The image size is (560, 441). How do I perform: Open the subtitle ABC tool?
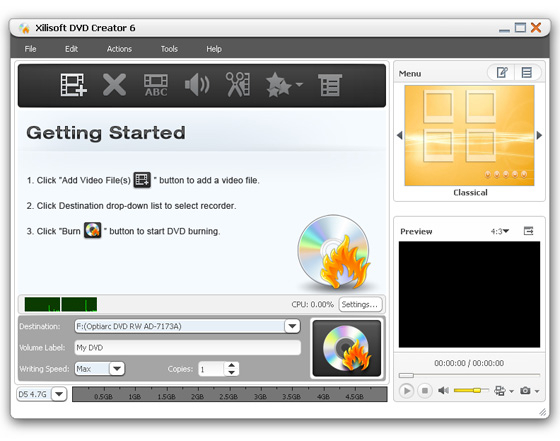(x=156, y=85)
